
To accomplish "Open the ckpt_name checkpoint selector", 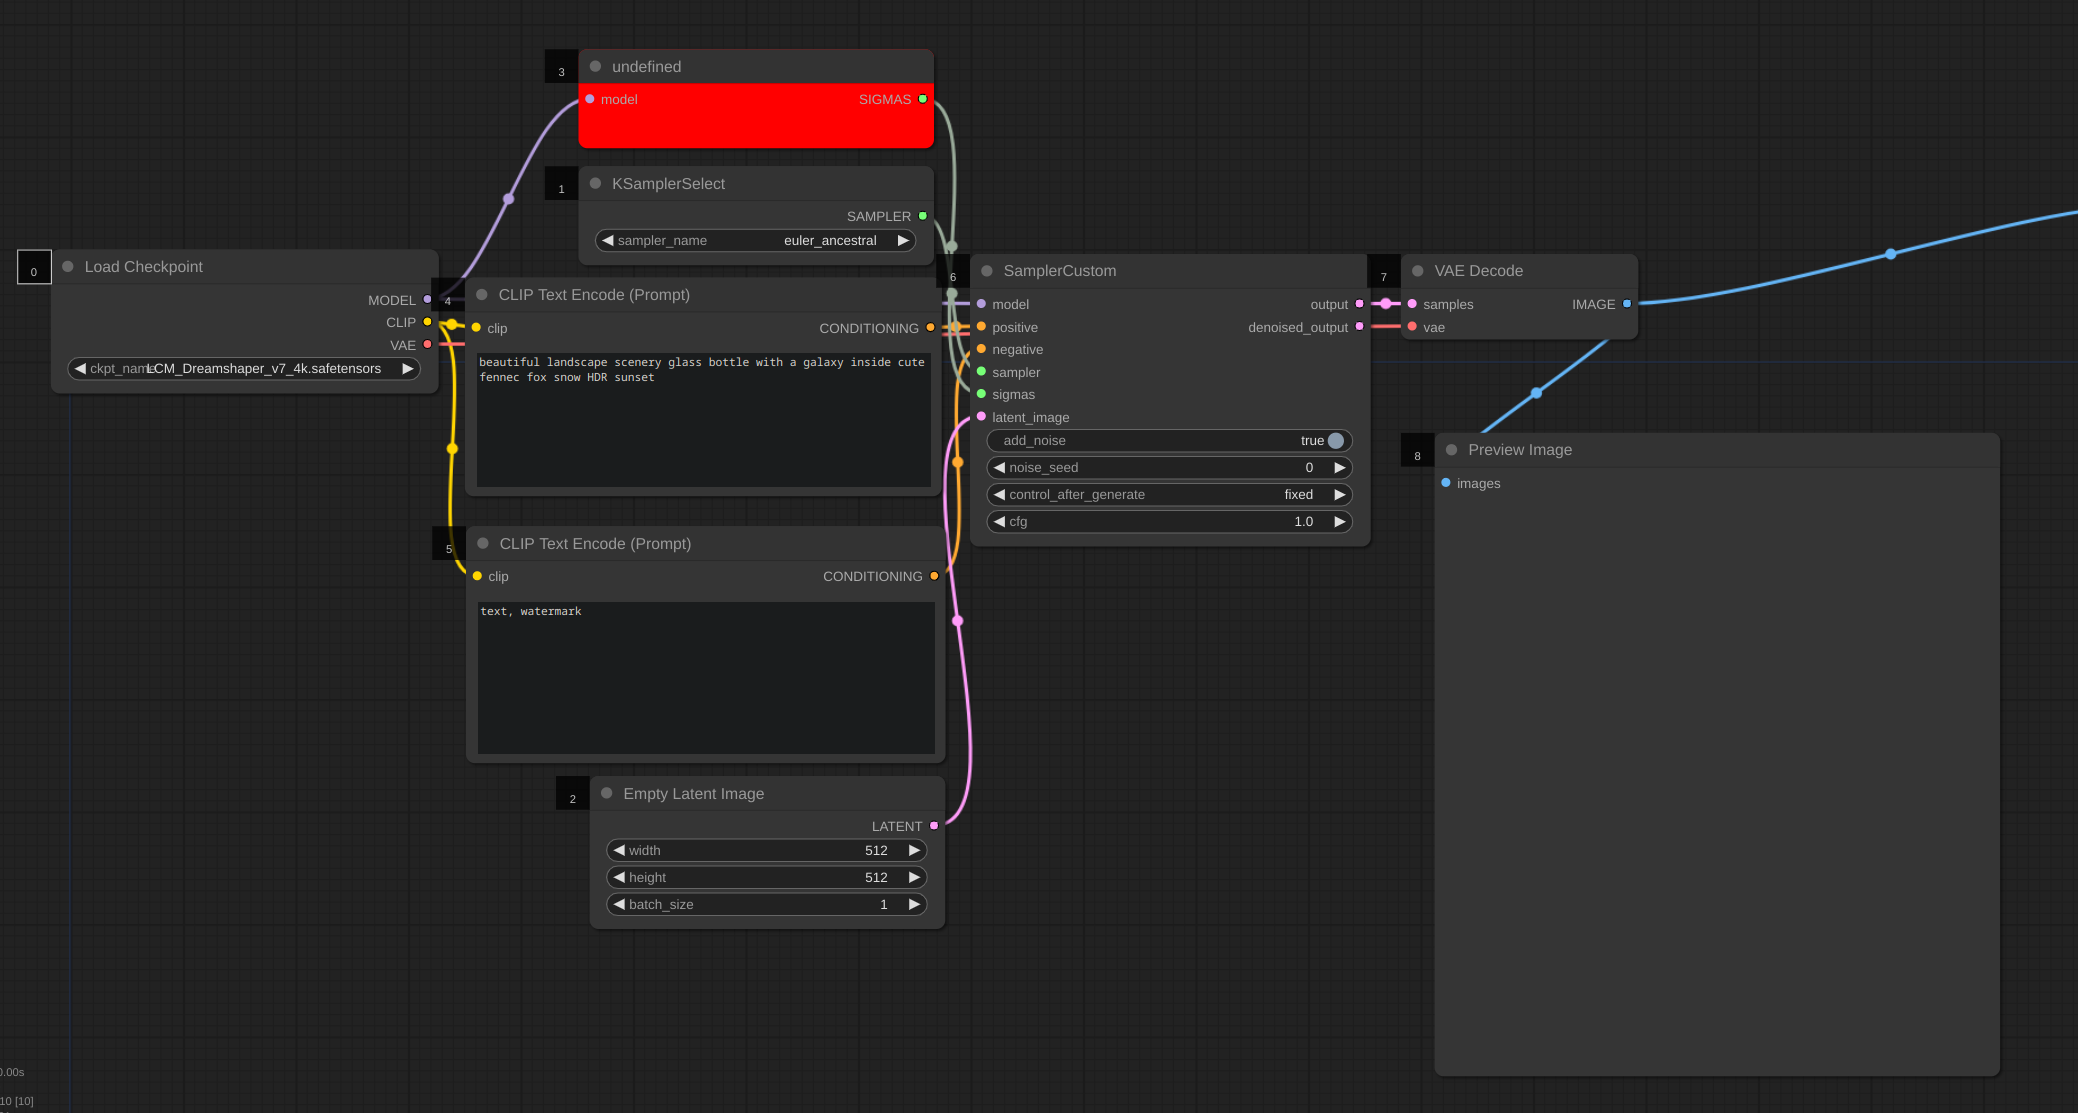I will 244,369.
